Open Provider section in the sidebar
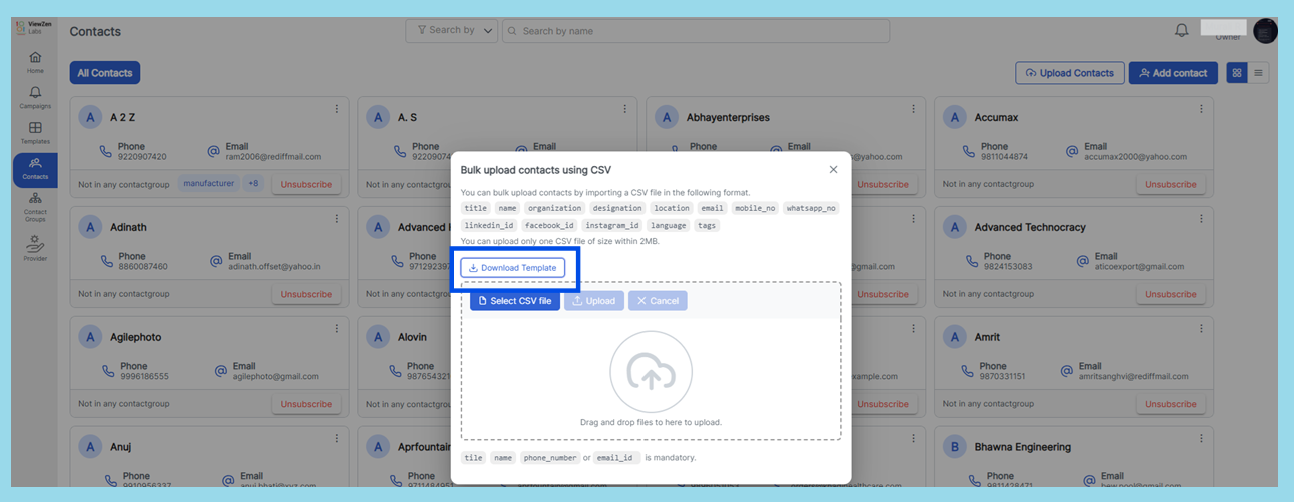Screen dimensions: 1294x502 [35, 248]
